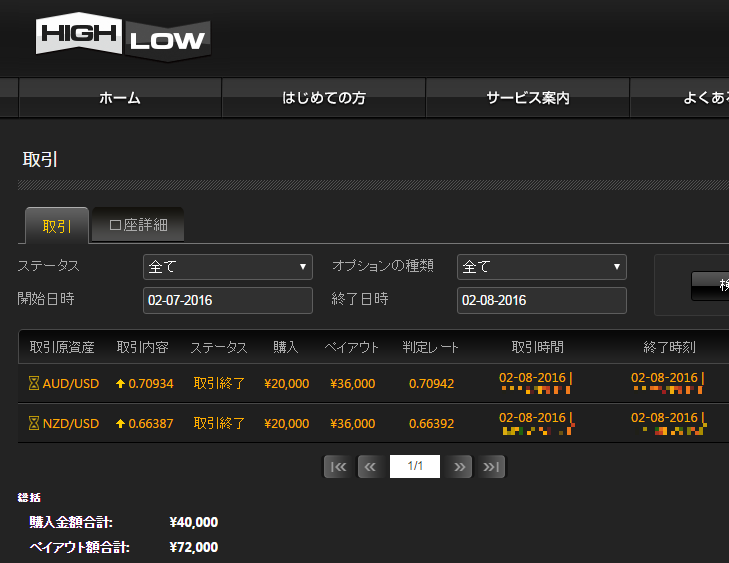Viewport: 729px width, 563px height.
Task: Click the search button beside filters
Action: tap(710, 286)
